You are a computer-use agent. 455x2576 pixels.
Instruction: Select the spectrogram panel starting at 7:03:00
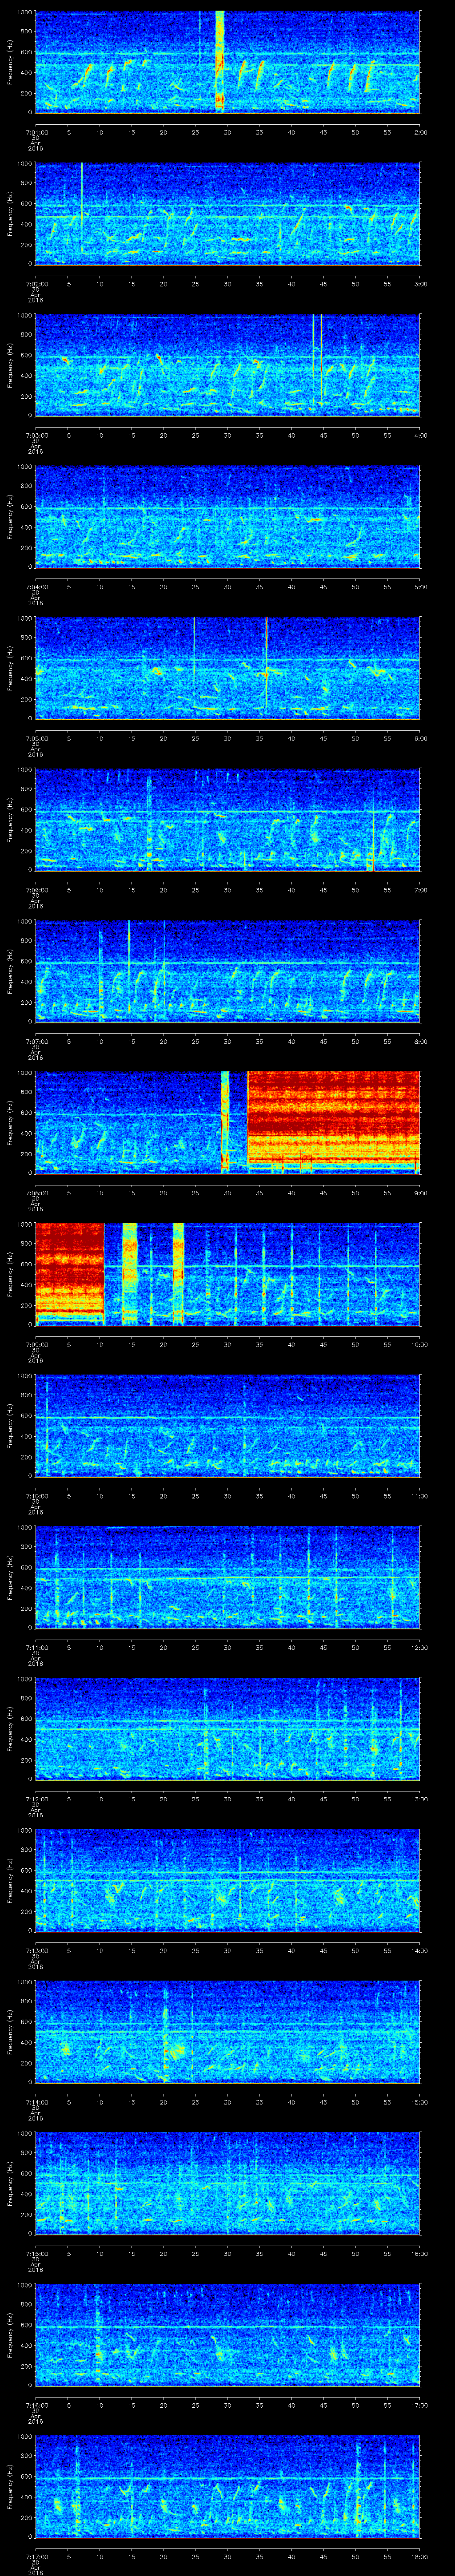(227, 364)
